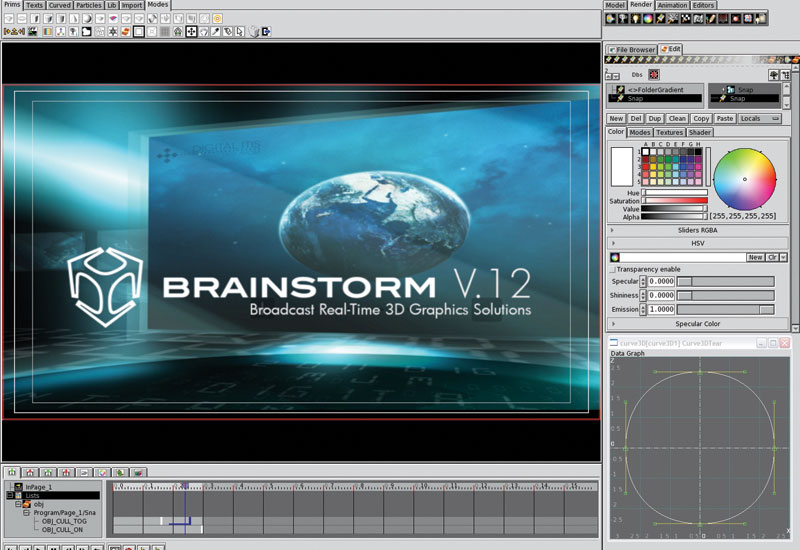Open the Locals dropdown

(x=760, y=118)
